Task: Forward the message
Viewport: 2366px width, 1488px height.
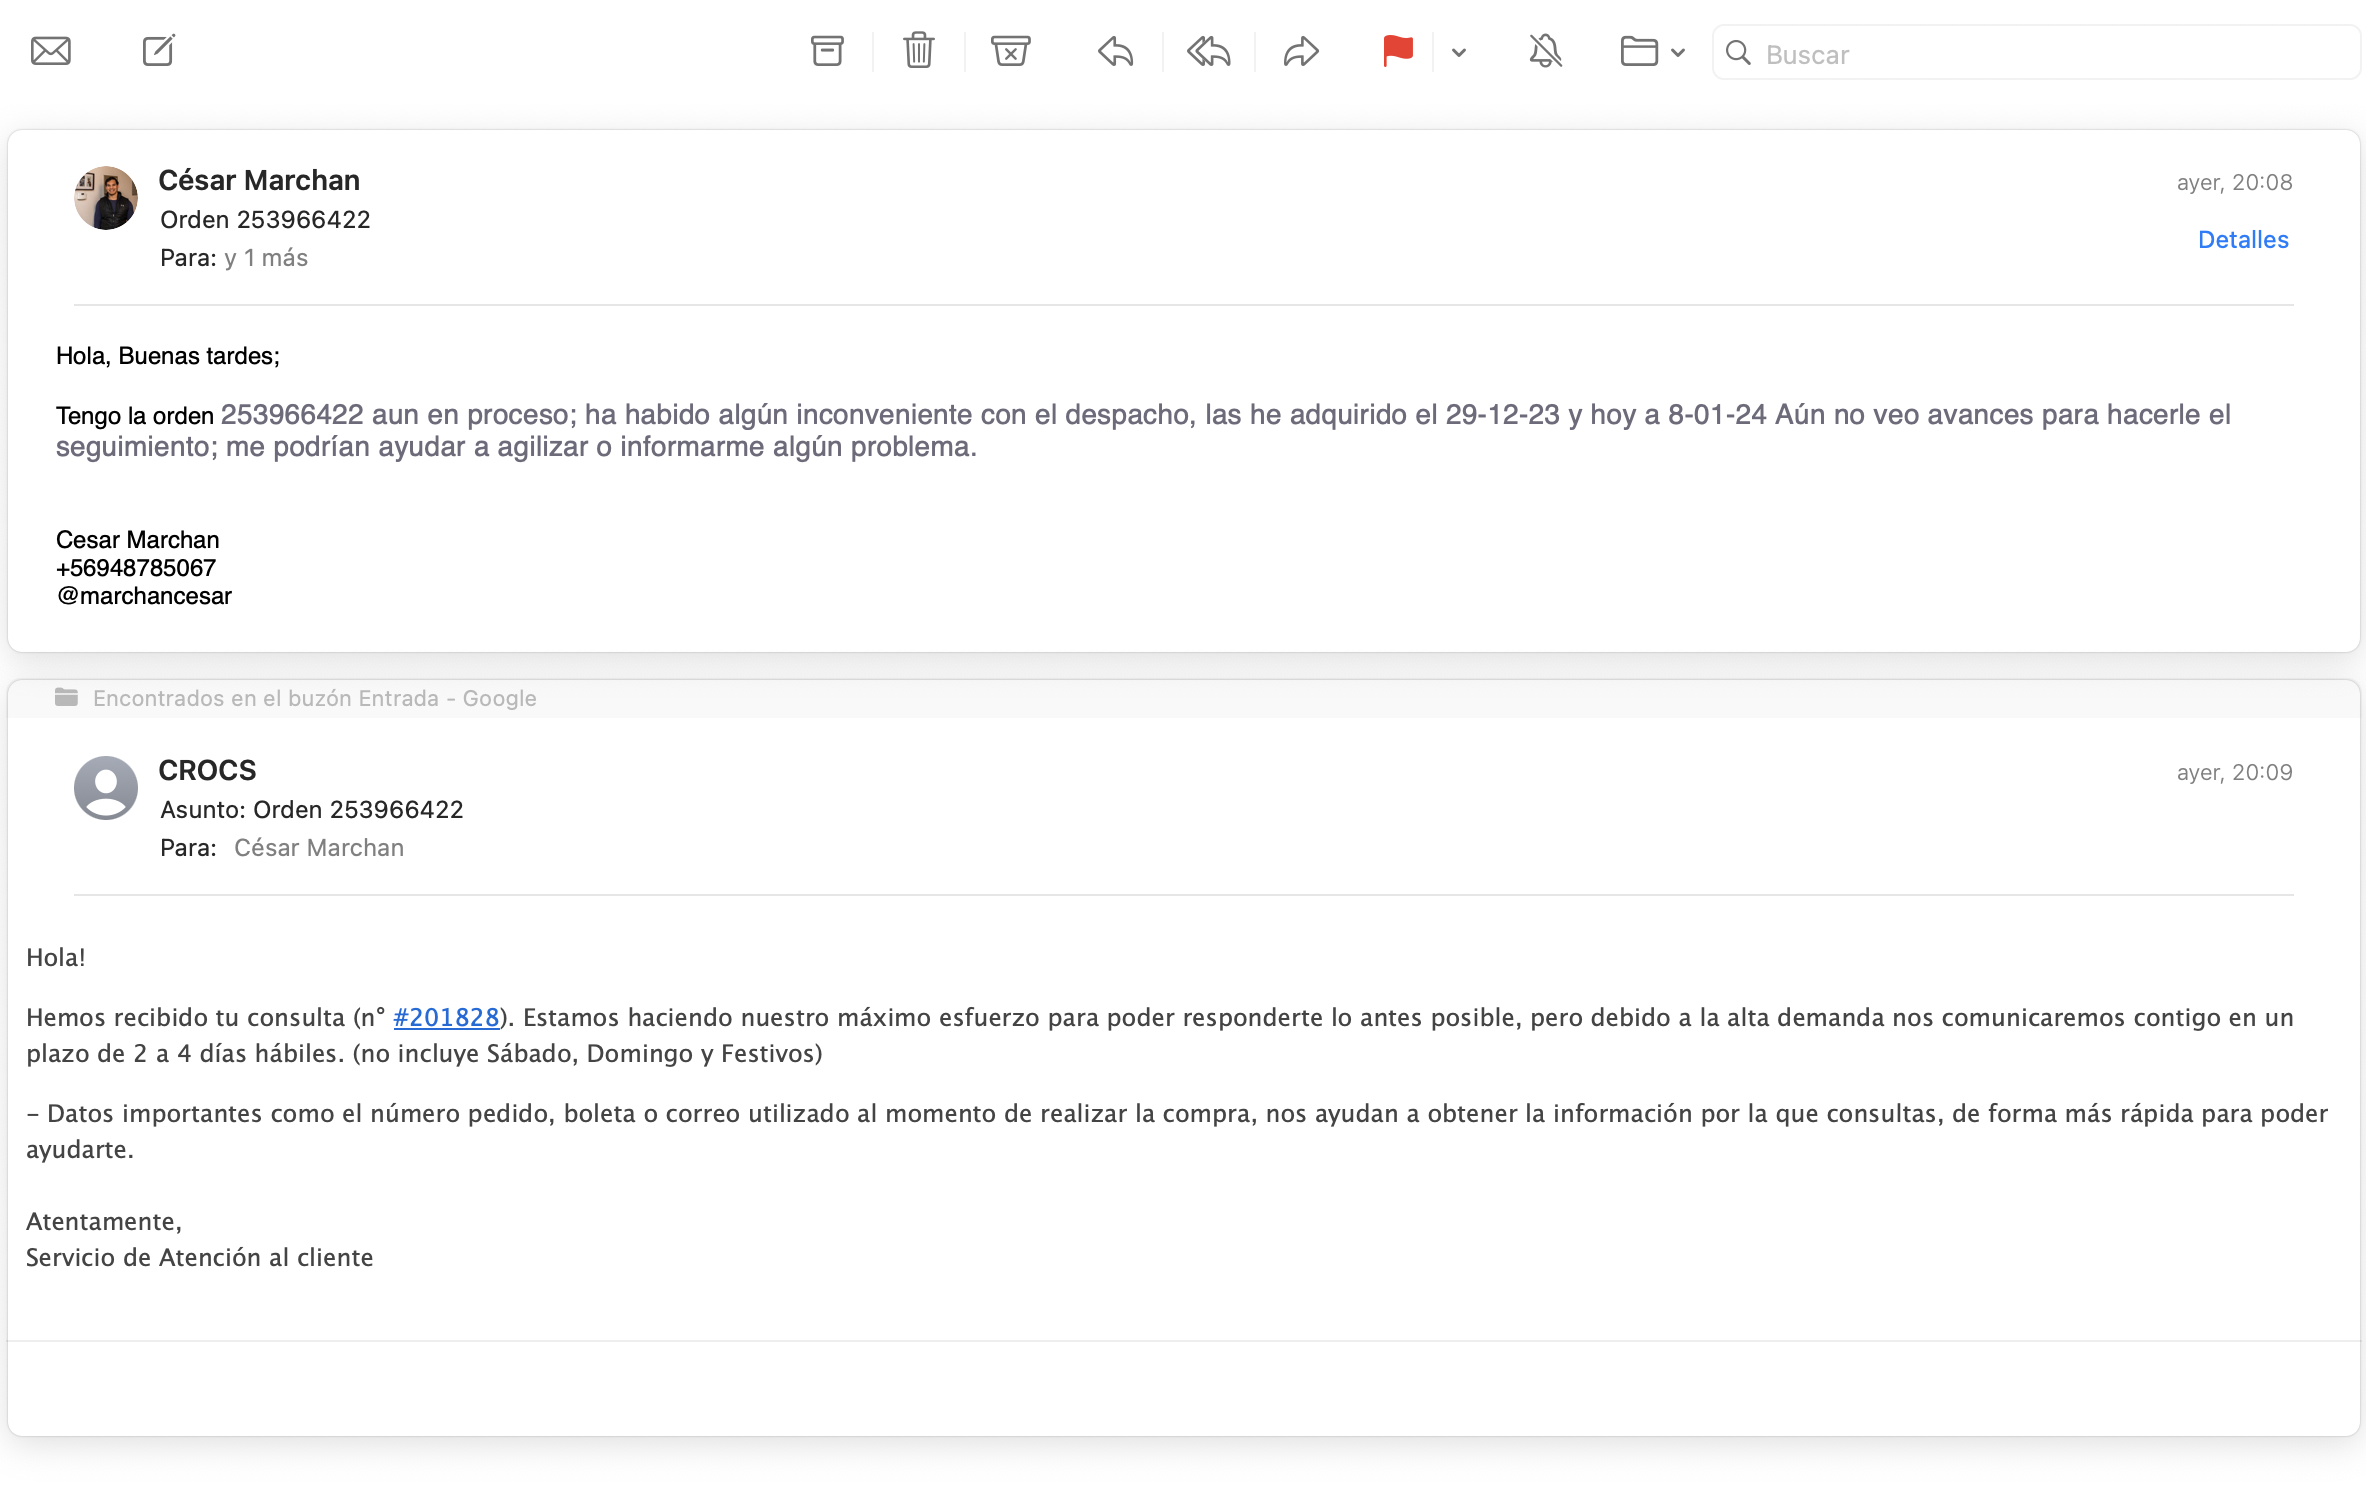Action: [1300, 51]
